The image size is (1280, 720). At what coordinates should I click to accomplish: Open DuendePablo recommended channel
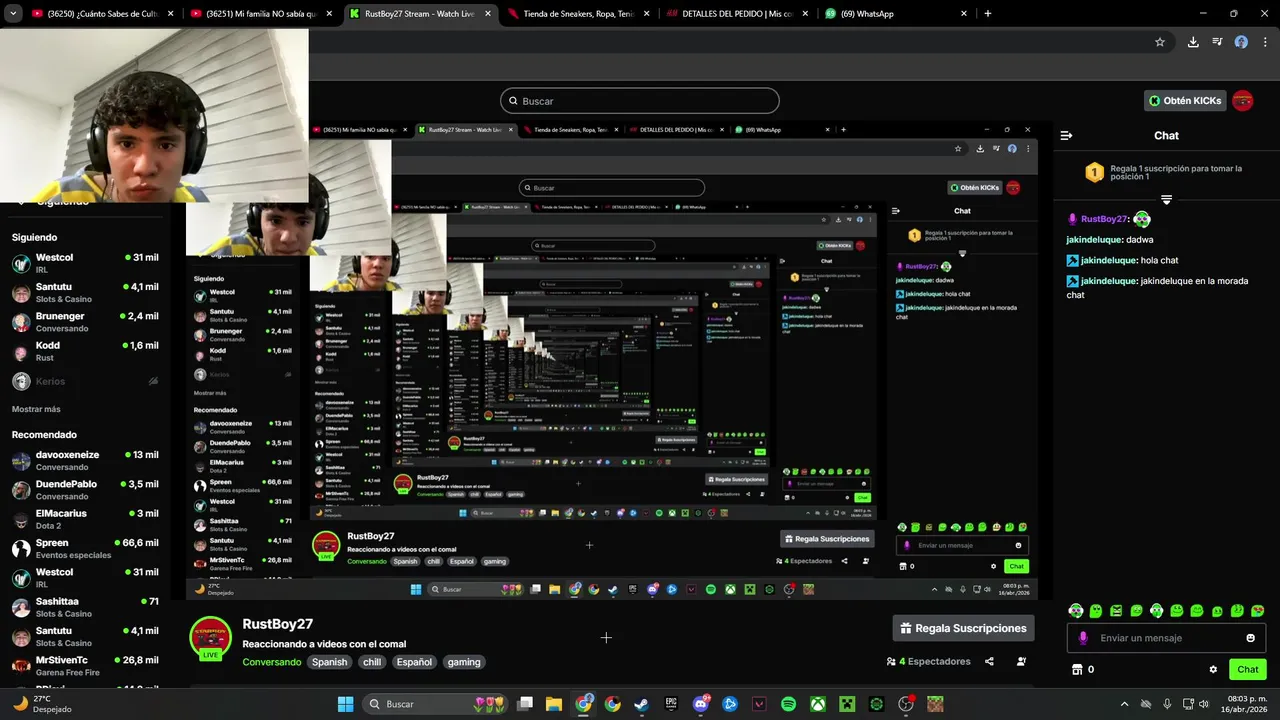[85, 490]
